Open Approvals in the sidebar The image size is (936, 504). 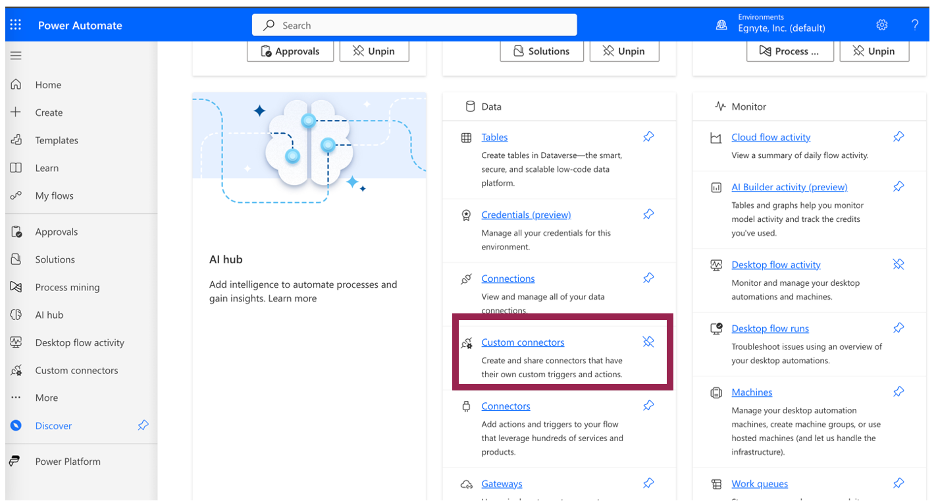[x=56, y=232]
